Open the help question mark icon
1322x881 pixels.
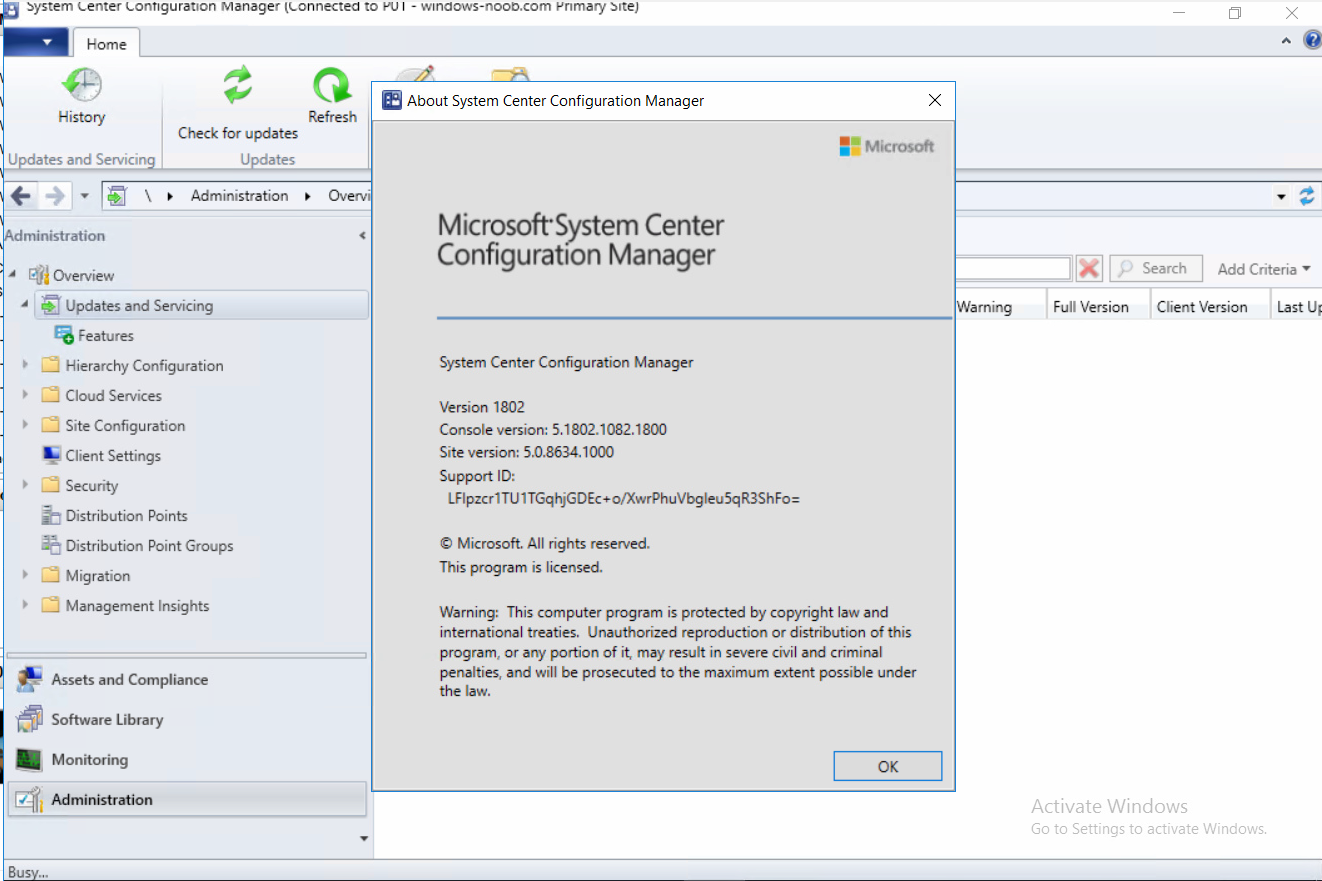click(x=1313, y=41)
